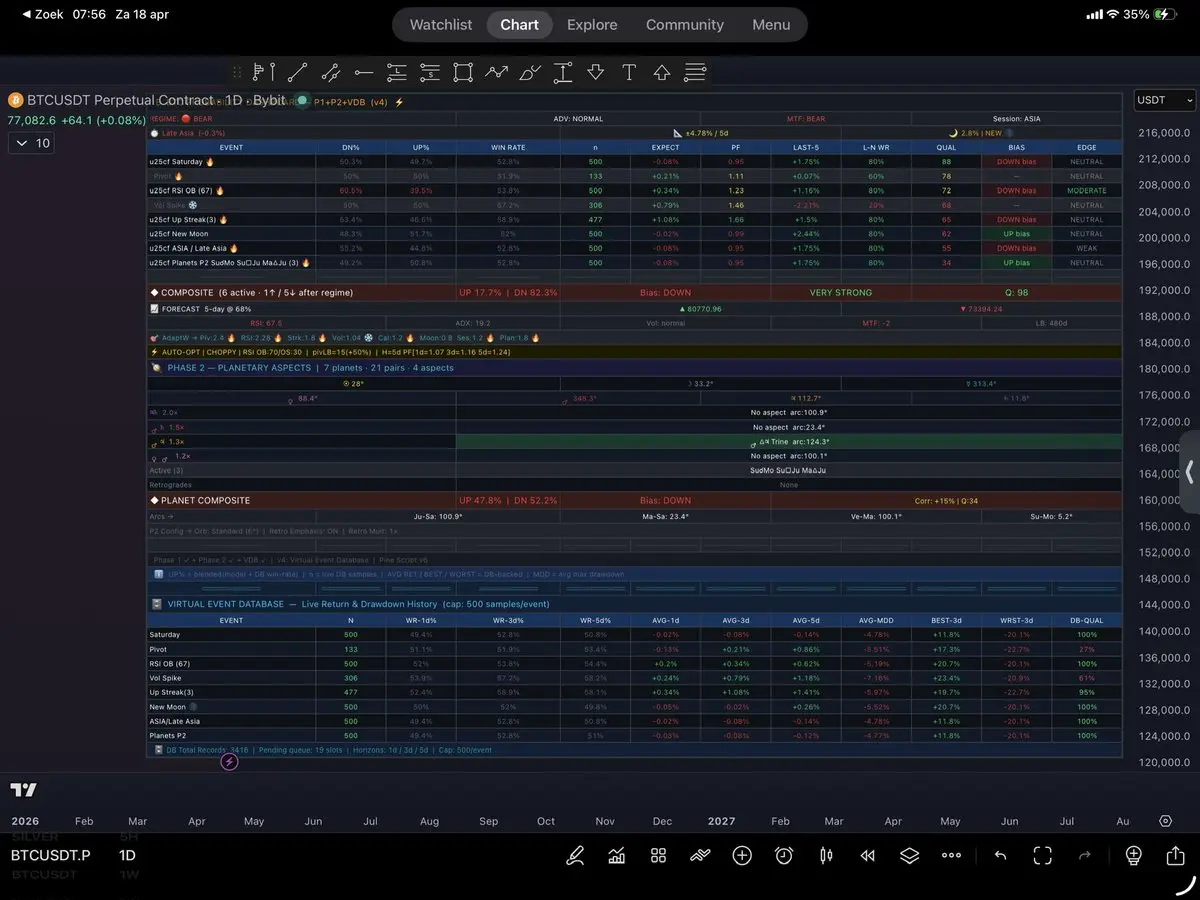The height and width of the screenshot is (900, 1200).
Task: Choose the Text annotation tool
Action: click(629, 72)
